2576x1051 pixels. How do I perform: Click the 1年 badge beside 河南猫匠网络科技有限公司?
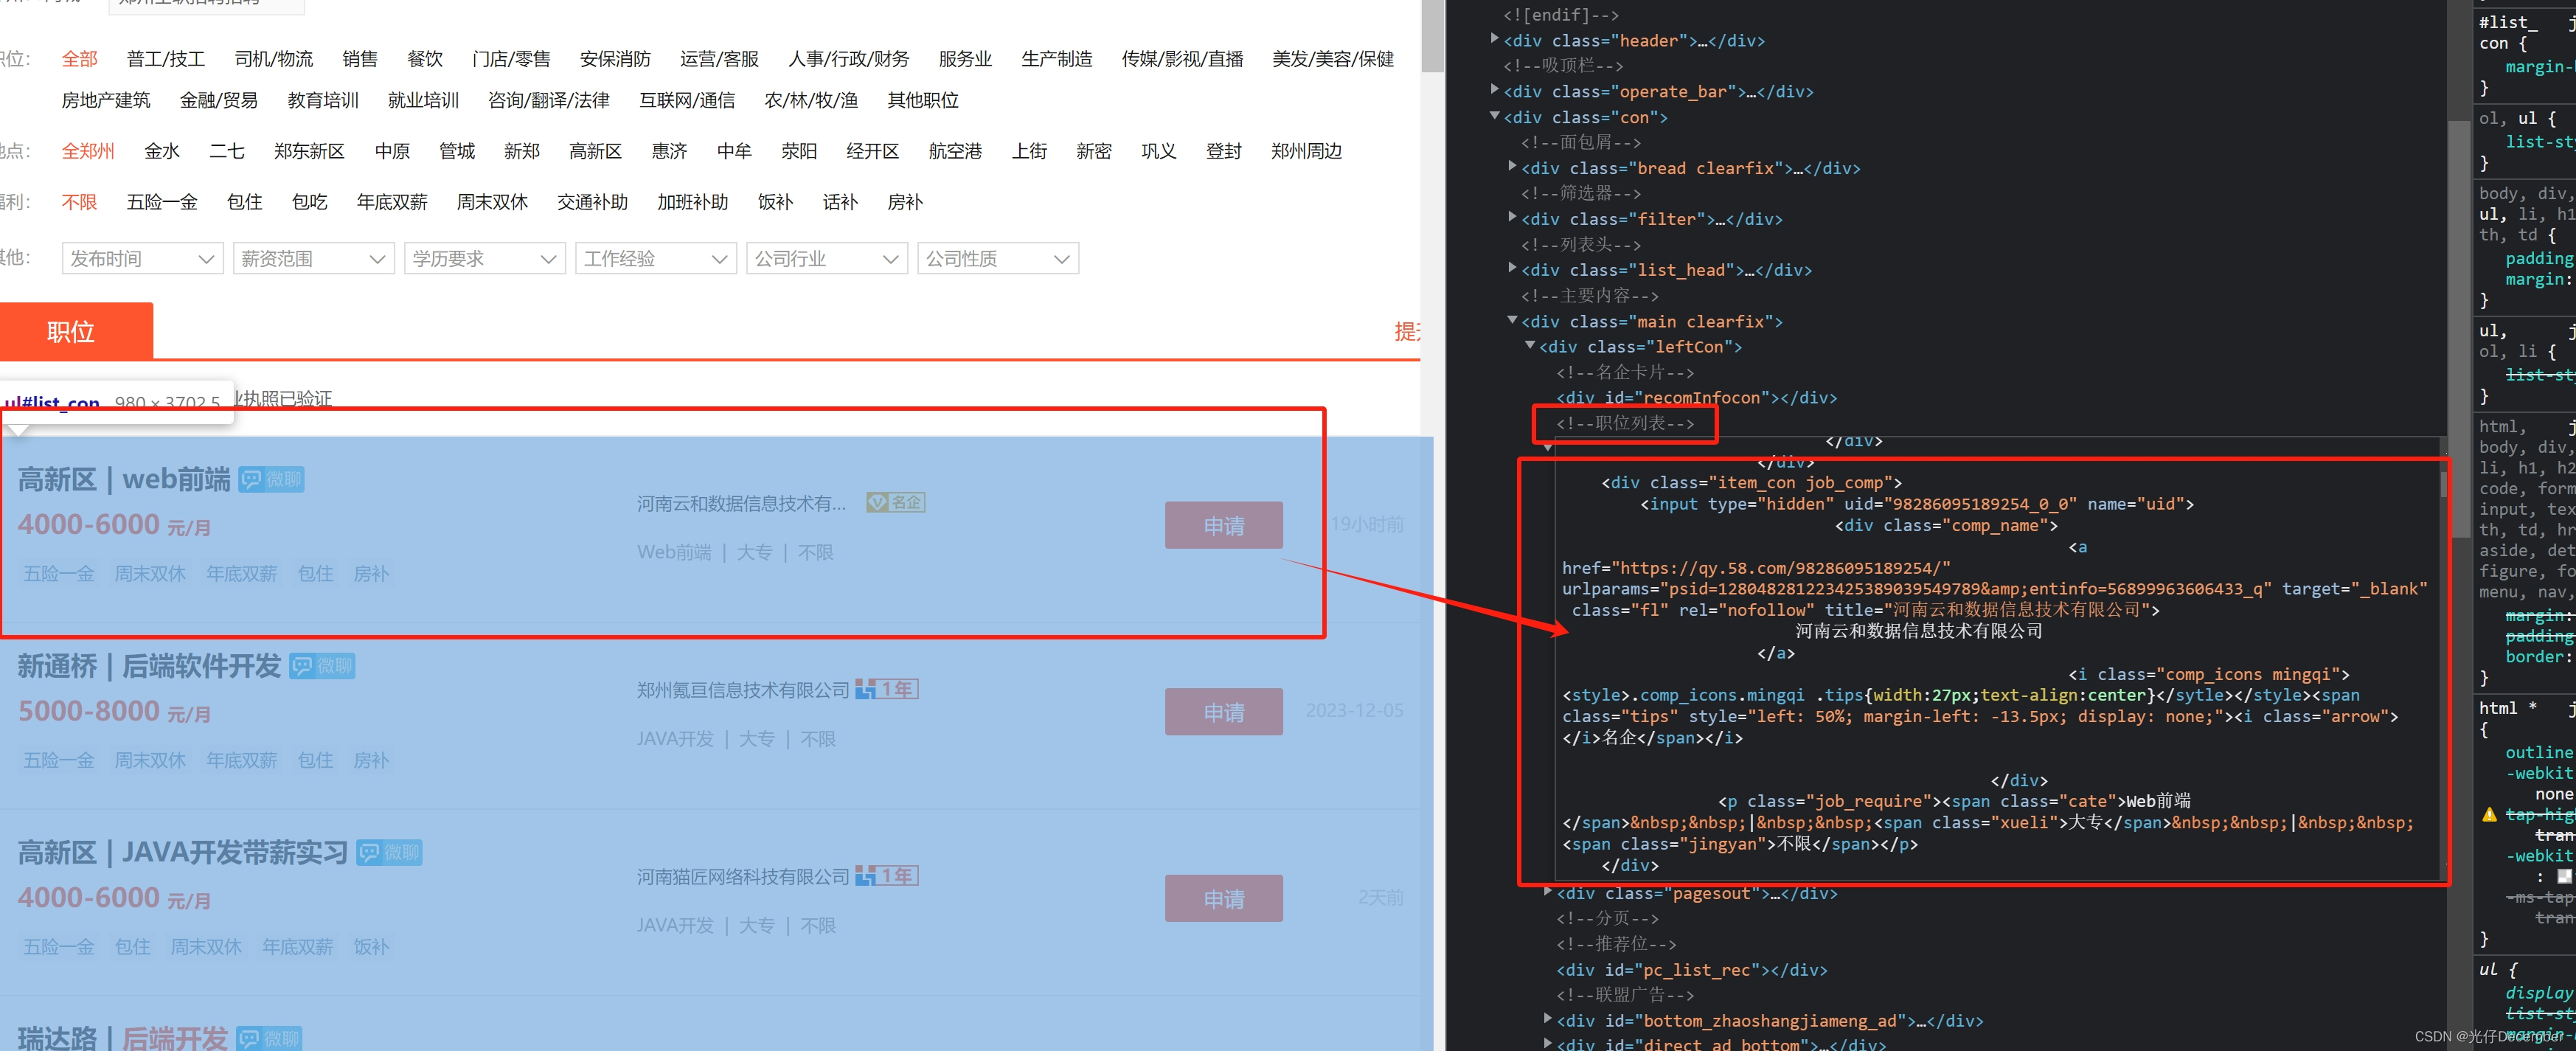click(887, 876)
